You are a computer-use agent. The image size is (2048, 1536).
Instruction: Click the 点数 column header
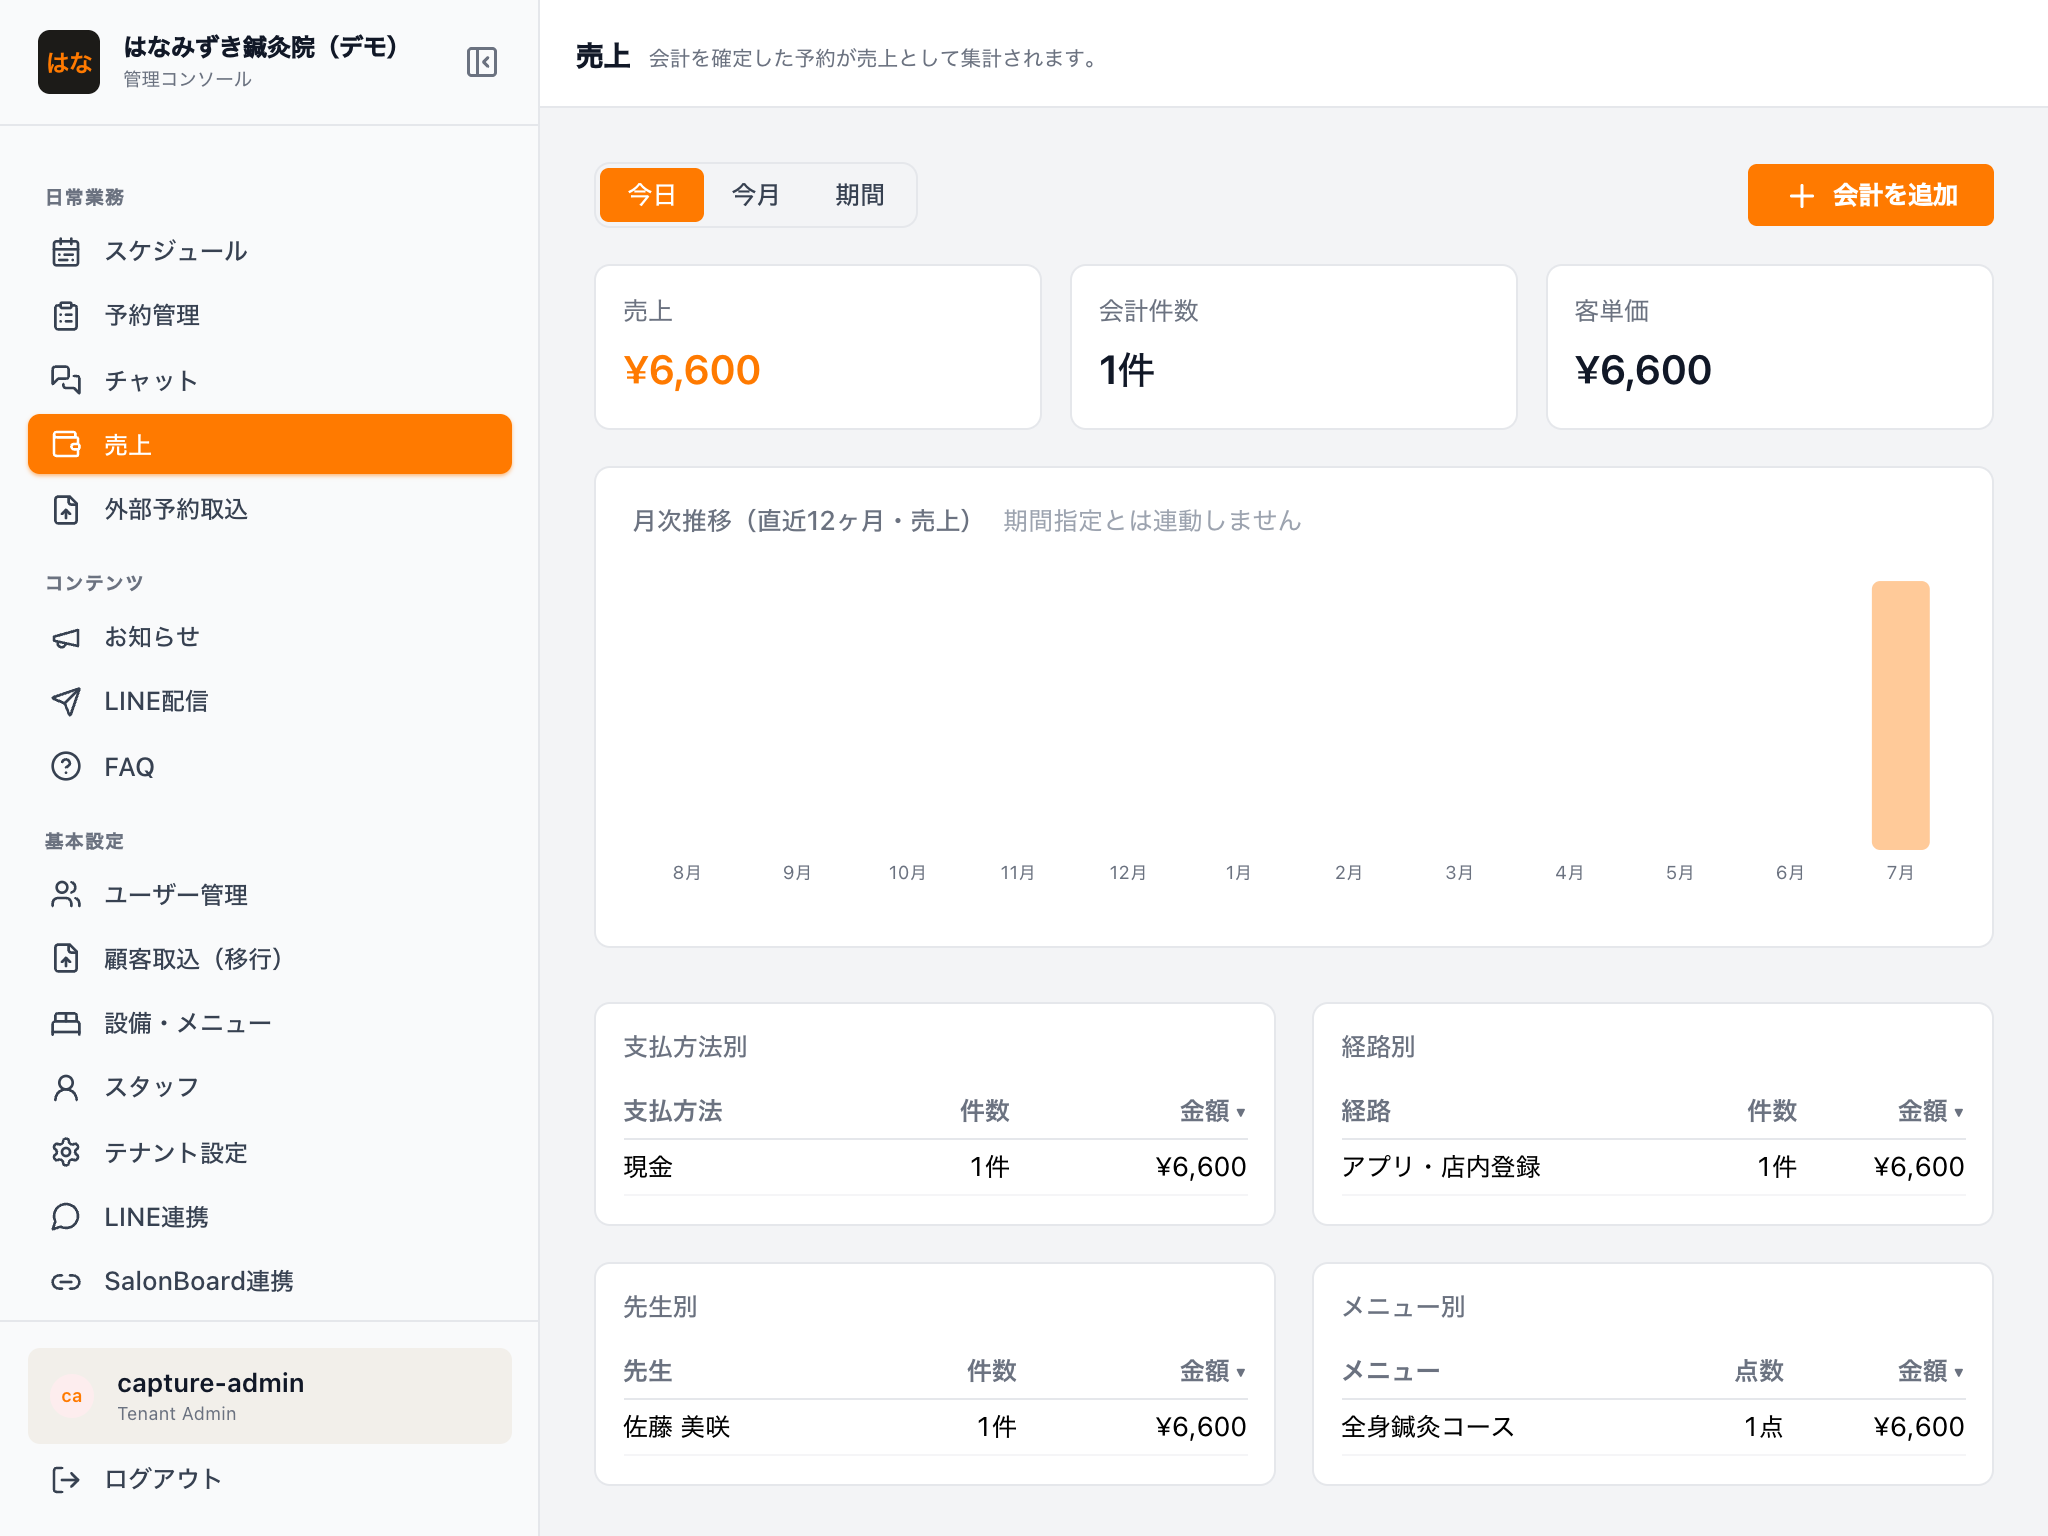point(1759,1371)
